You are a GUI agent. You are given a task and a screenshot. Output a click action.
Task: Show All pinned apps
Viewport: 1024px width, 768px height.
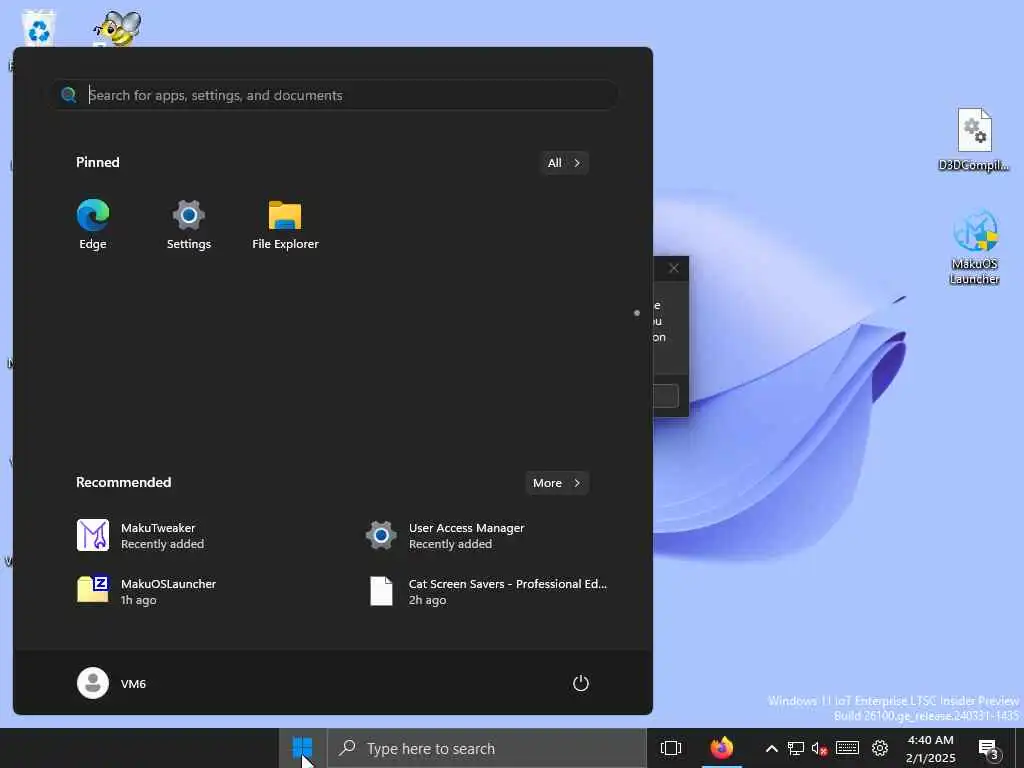(564, 163)
